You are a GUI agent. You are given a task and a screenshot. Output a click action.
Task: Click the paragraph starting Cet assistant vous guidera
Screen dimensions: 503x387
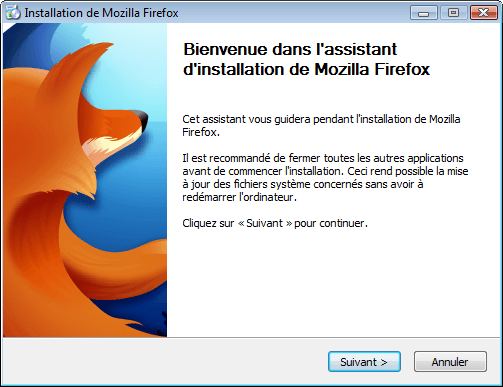tap(321, 125)
